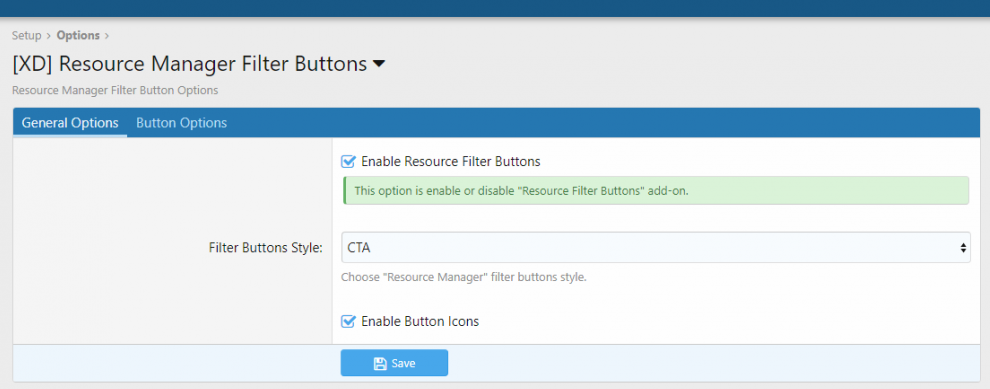990x389 pixels.
Task: Open the Options breadcrumb link
Action: [x=78, y=35]
